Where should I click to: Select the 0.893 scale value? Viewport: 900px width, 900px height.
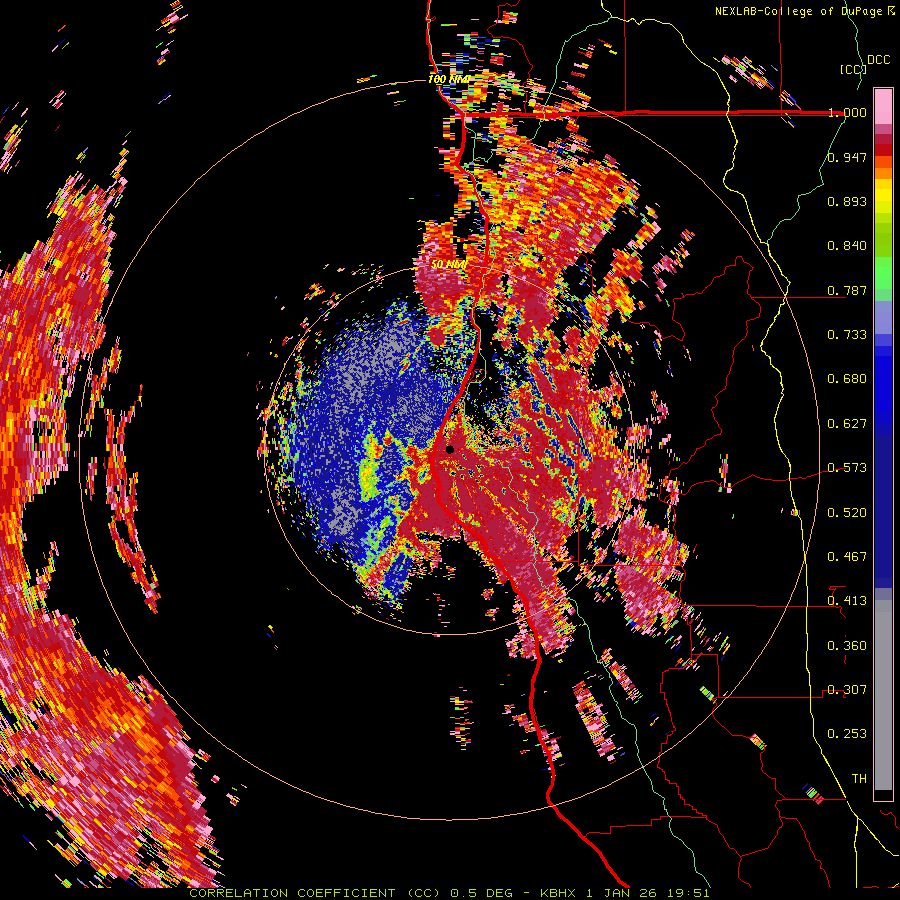(x=847, y=201)
